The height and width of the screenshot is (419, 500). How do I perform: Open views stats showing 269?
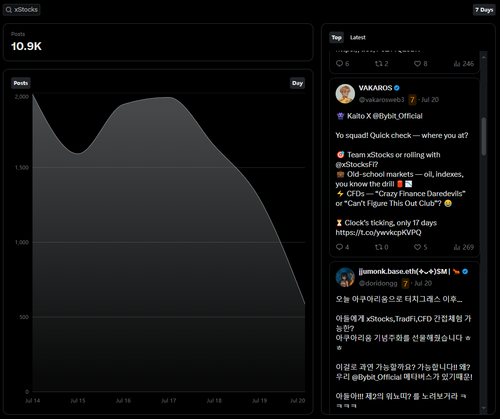coord(464,247)
